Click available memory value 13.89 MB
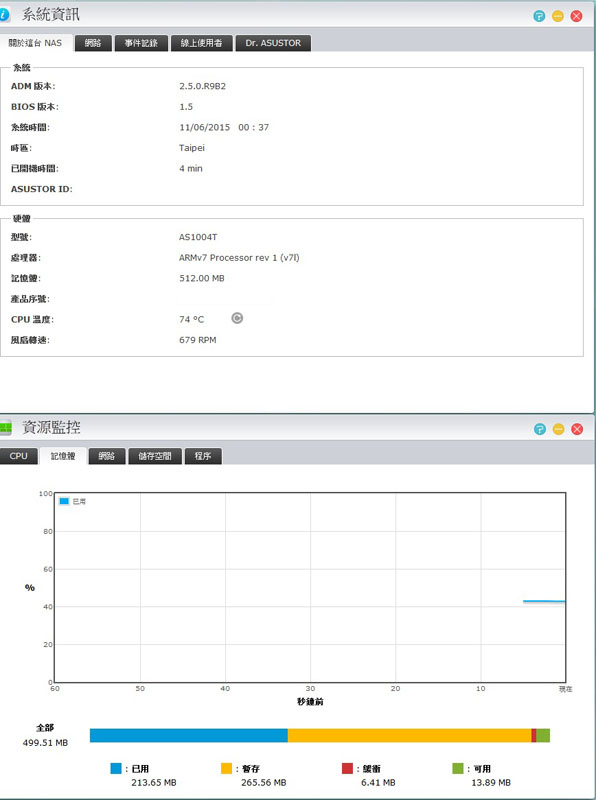Viewport: 596px width, 800px height. pyautogui.click(x=491, y=782)
